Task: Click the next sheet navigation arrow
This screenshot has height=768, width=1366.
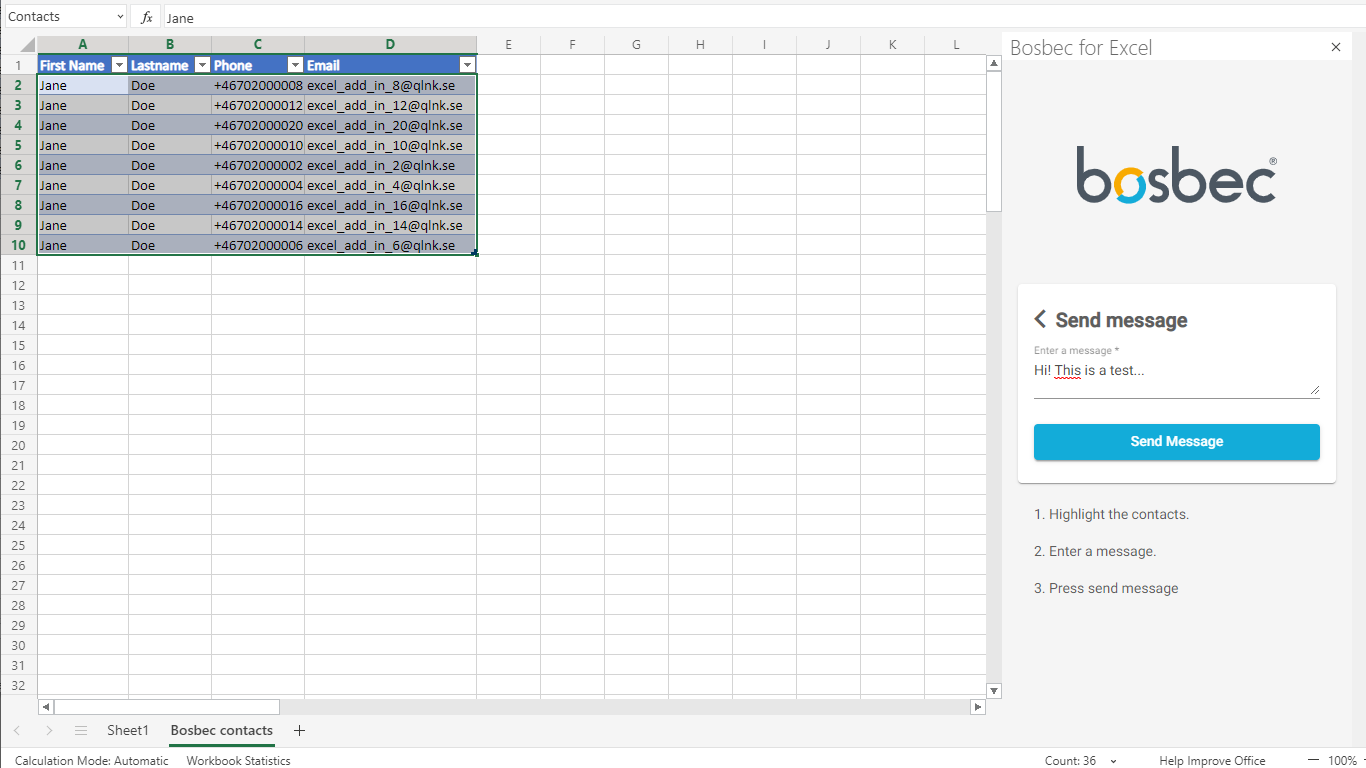Action: (48, 731)
